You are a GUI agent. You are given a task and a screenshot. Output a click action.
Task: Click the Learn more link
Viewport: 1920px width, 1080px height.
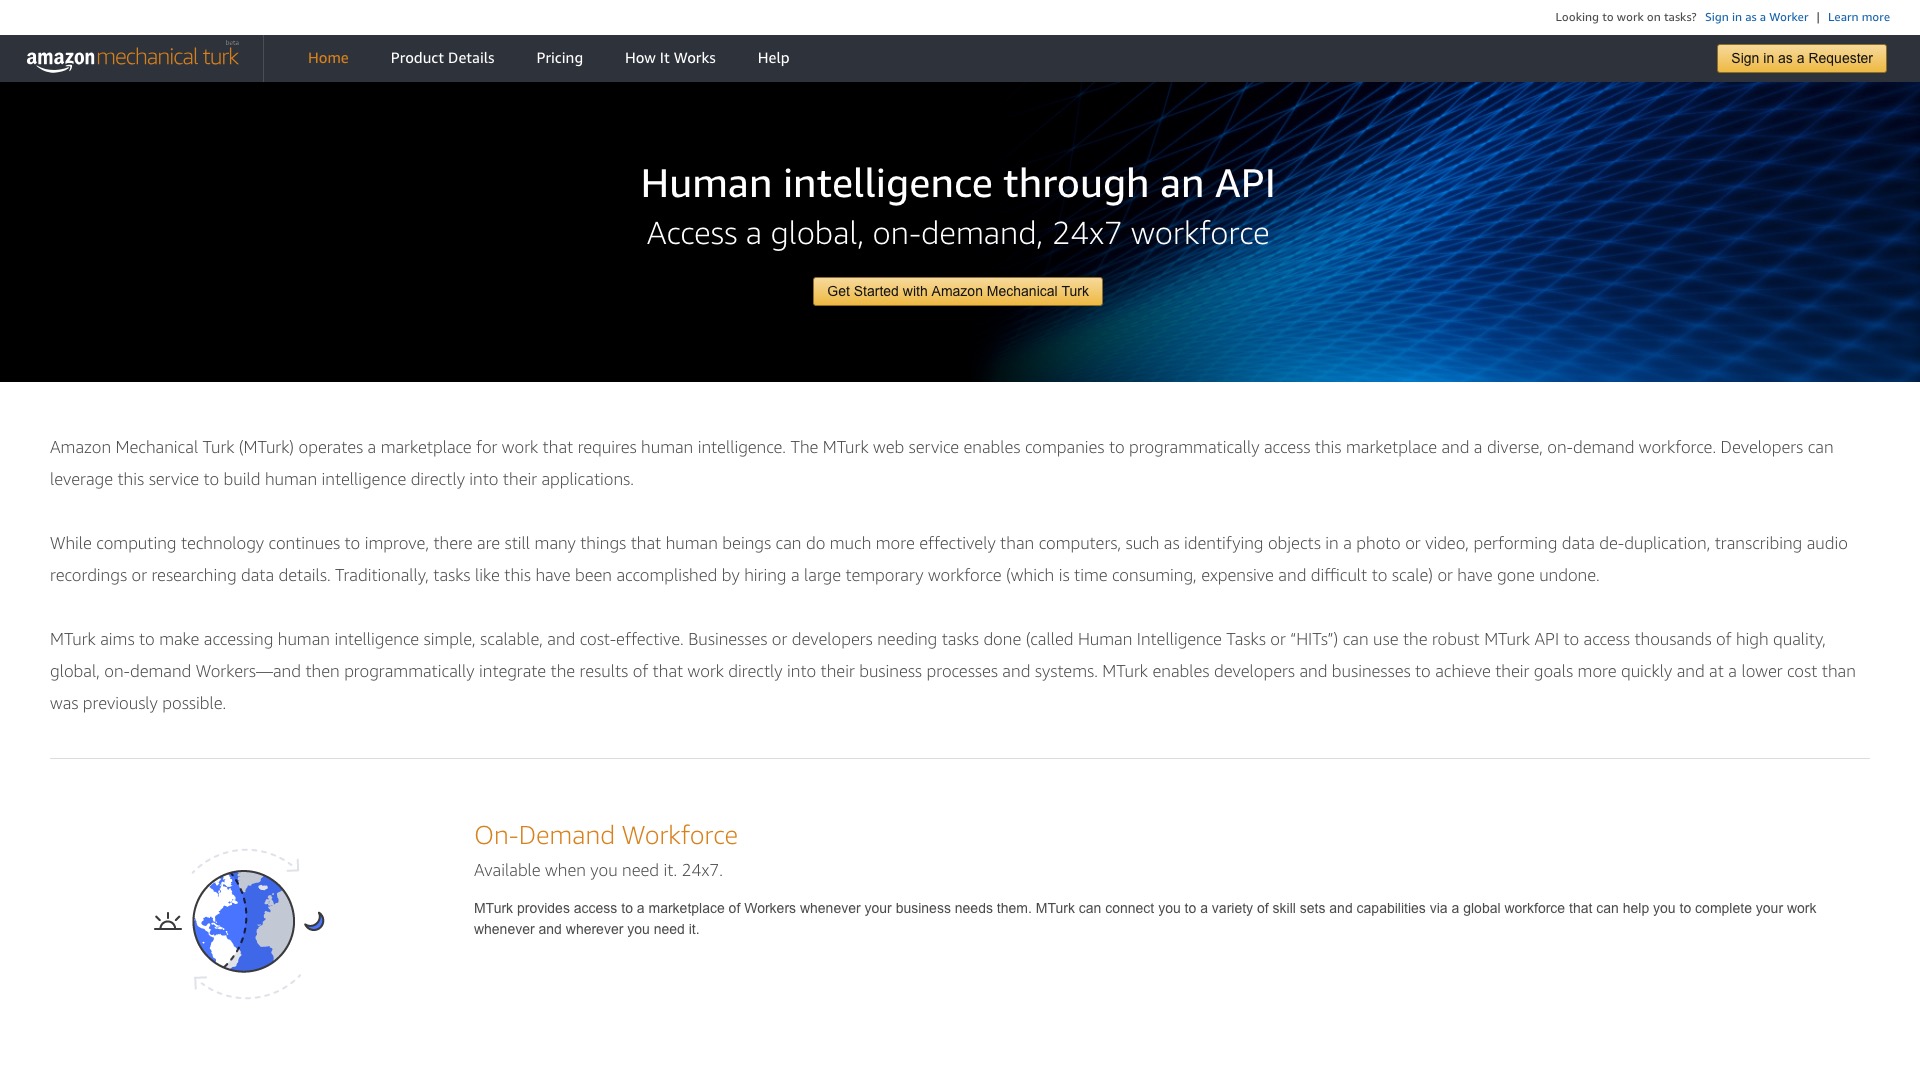click(1858, 17)
